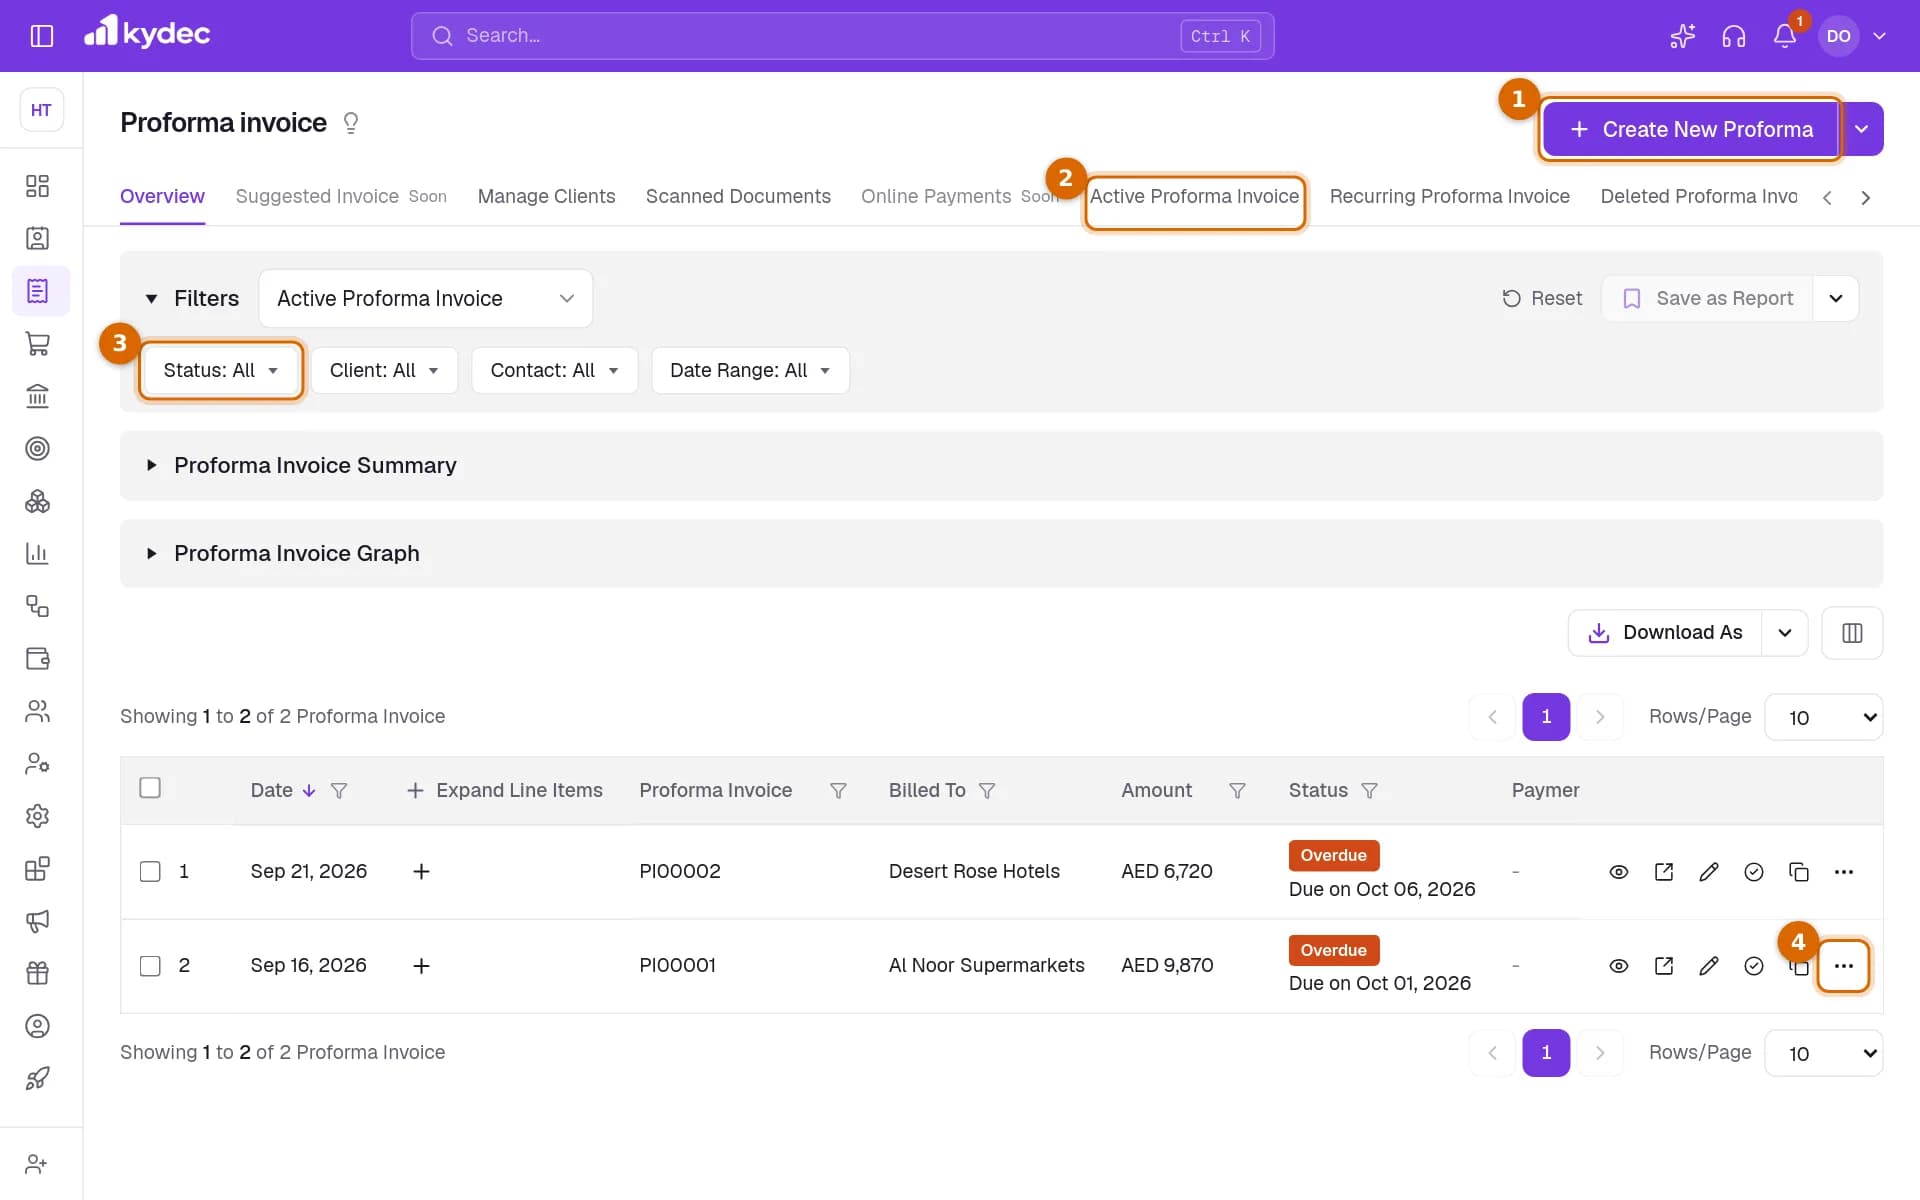Open the megaphone marketing sidebar icon
The height and width of the screenshot is (1200, 1920).
(37, 921)
